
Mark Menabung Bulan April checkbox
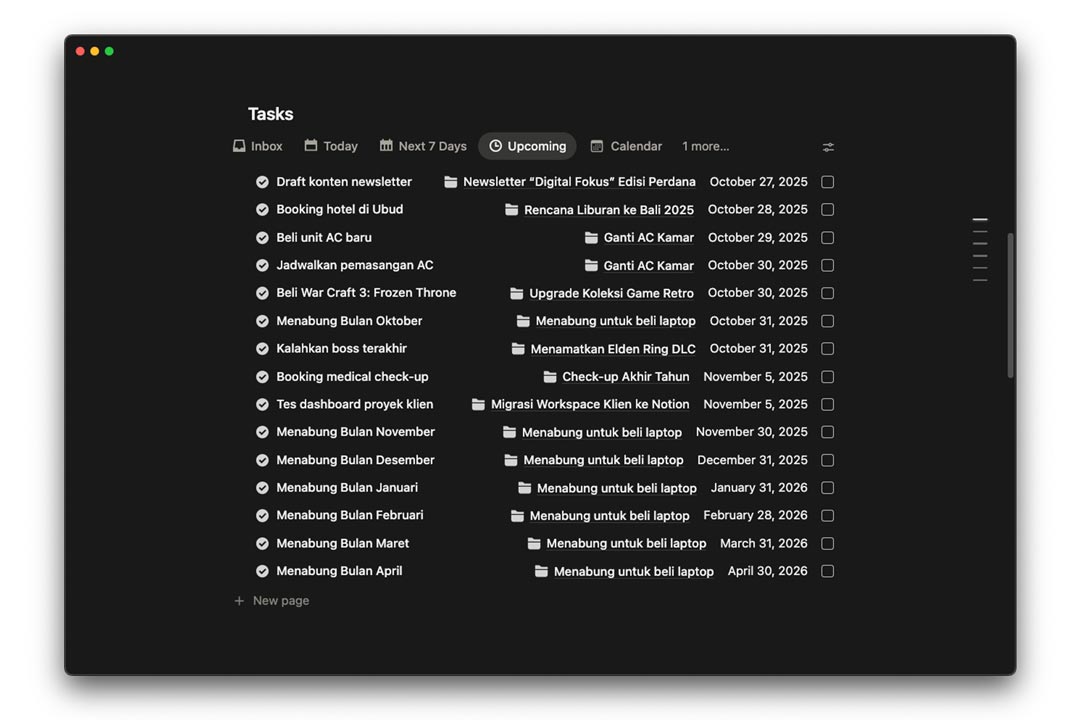click(x=828, y=571)
